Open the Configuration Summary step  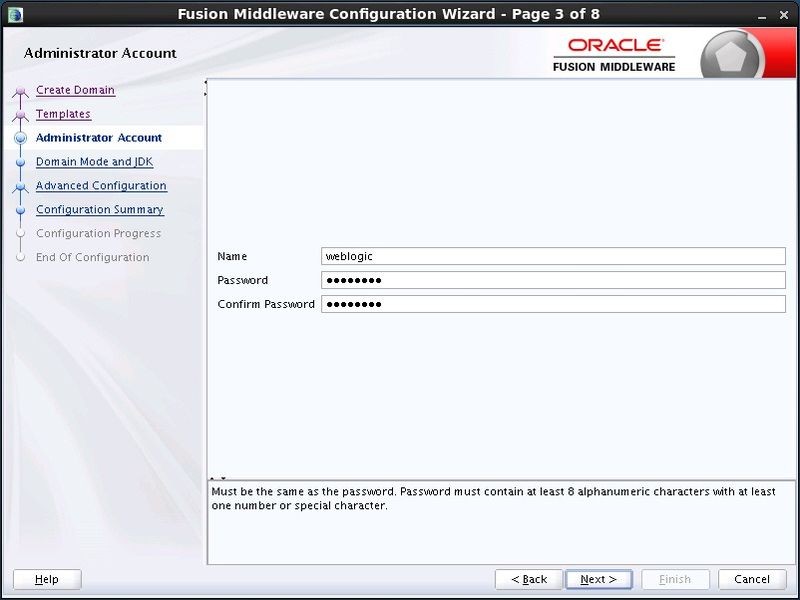(x=99, y=210)
